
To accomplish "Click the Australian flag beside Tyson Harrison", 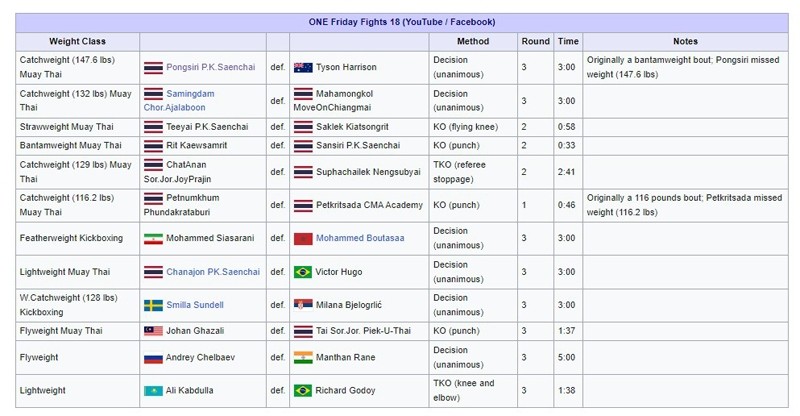I will [303, 67].
